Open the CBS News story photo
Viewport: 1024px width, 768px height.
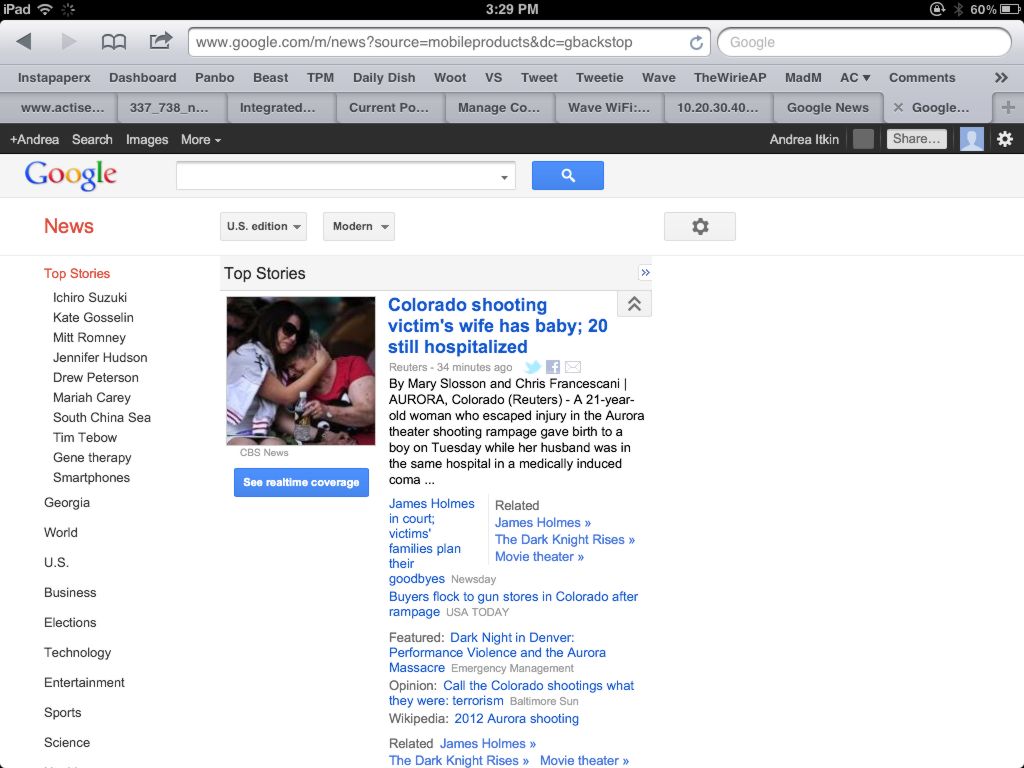(300, 371)
